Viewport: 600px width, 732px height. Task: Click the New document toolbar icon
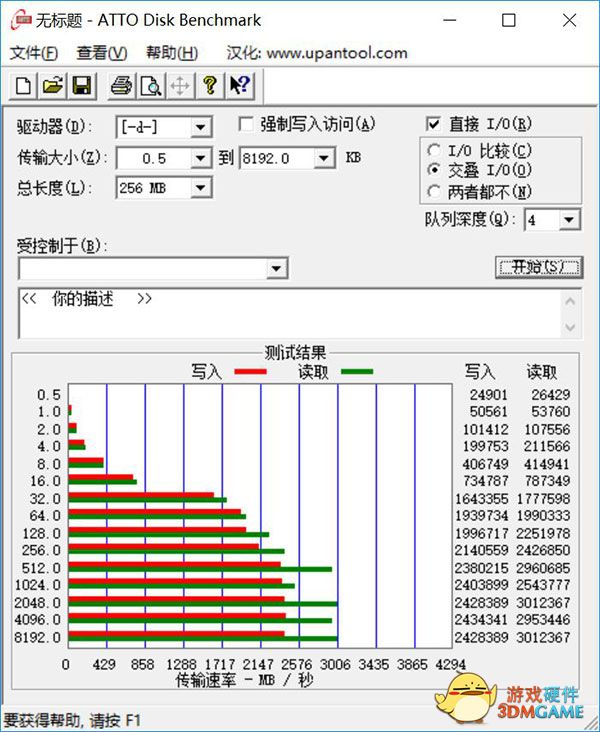click(x=23, y=85)
